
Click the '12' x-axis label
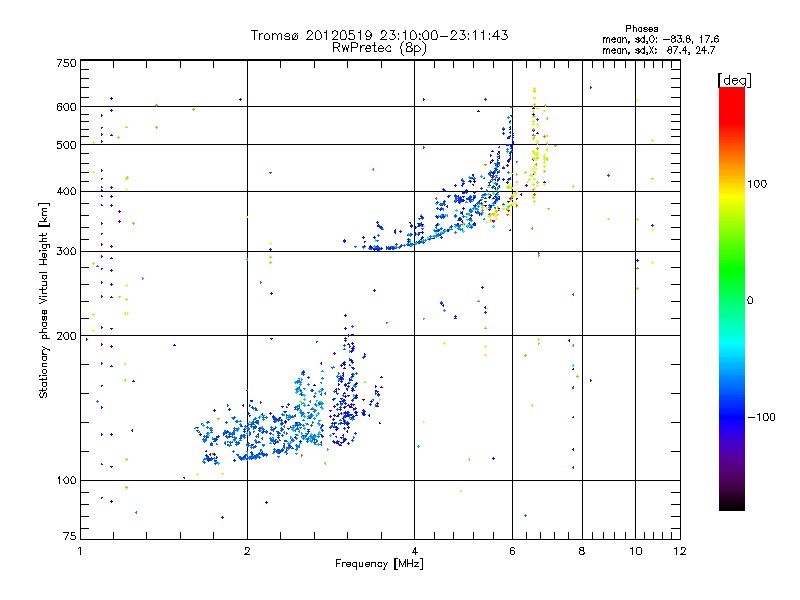(680, 551)
